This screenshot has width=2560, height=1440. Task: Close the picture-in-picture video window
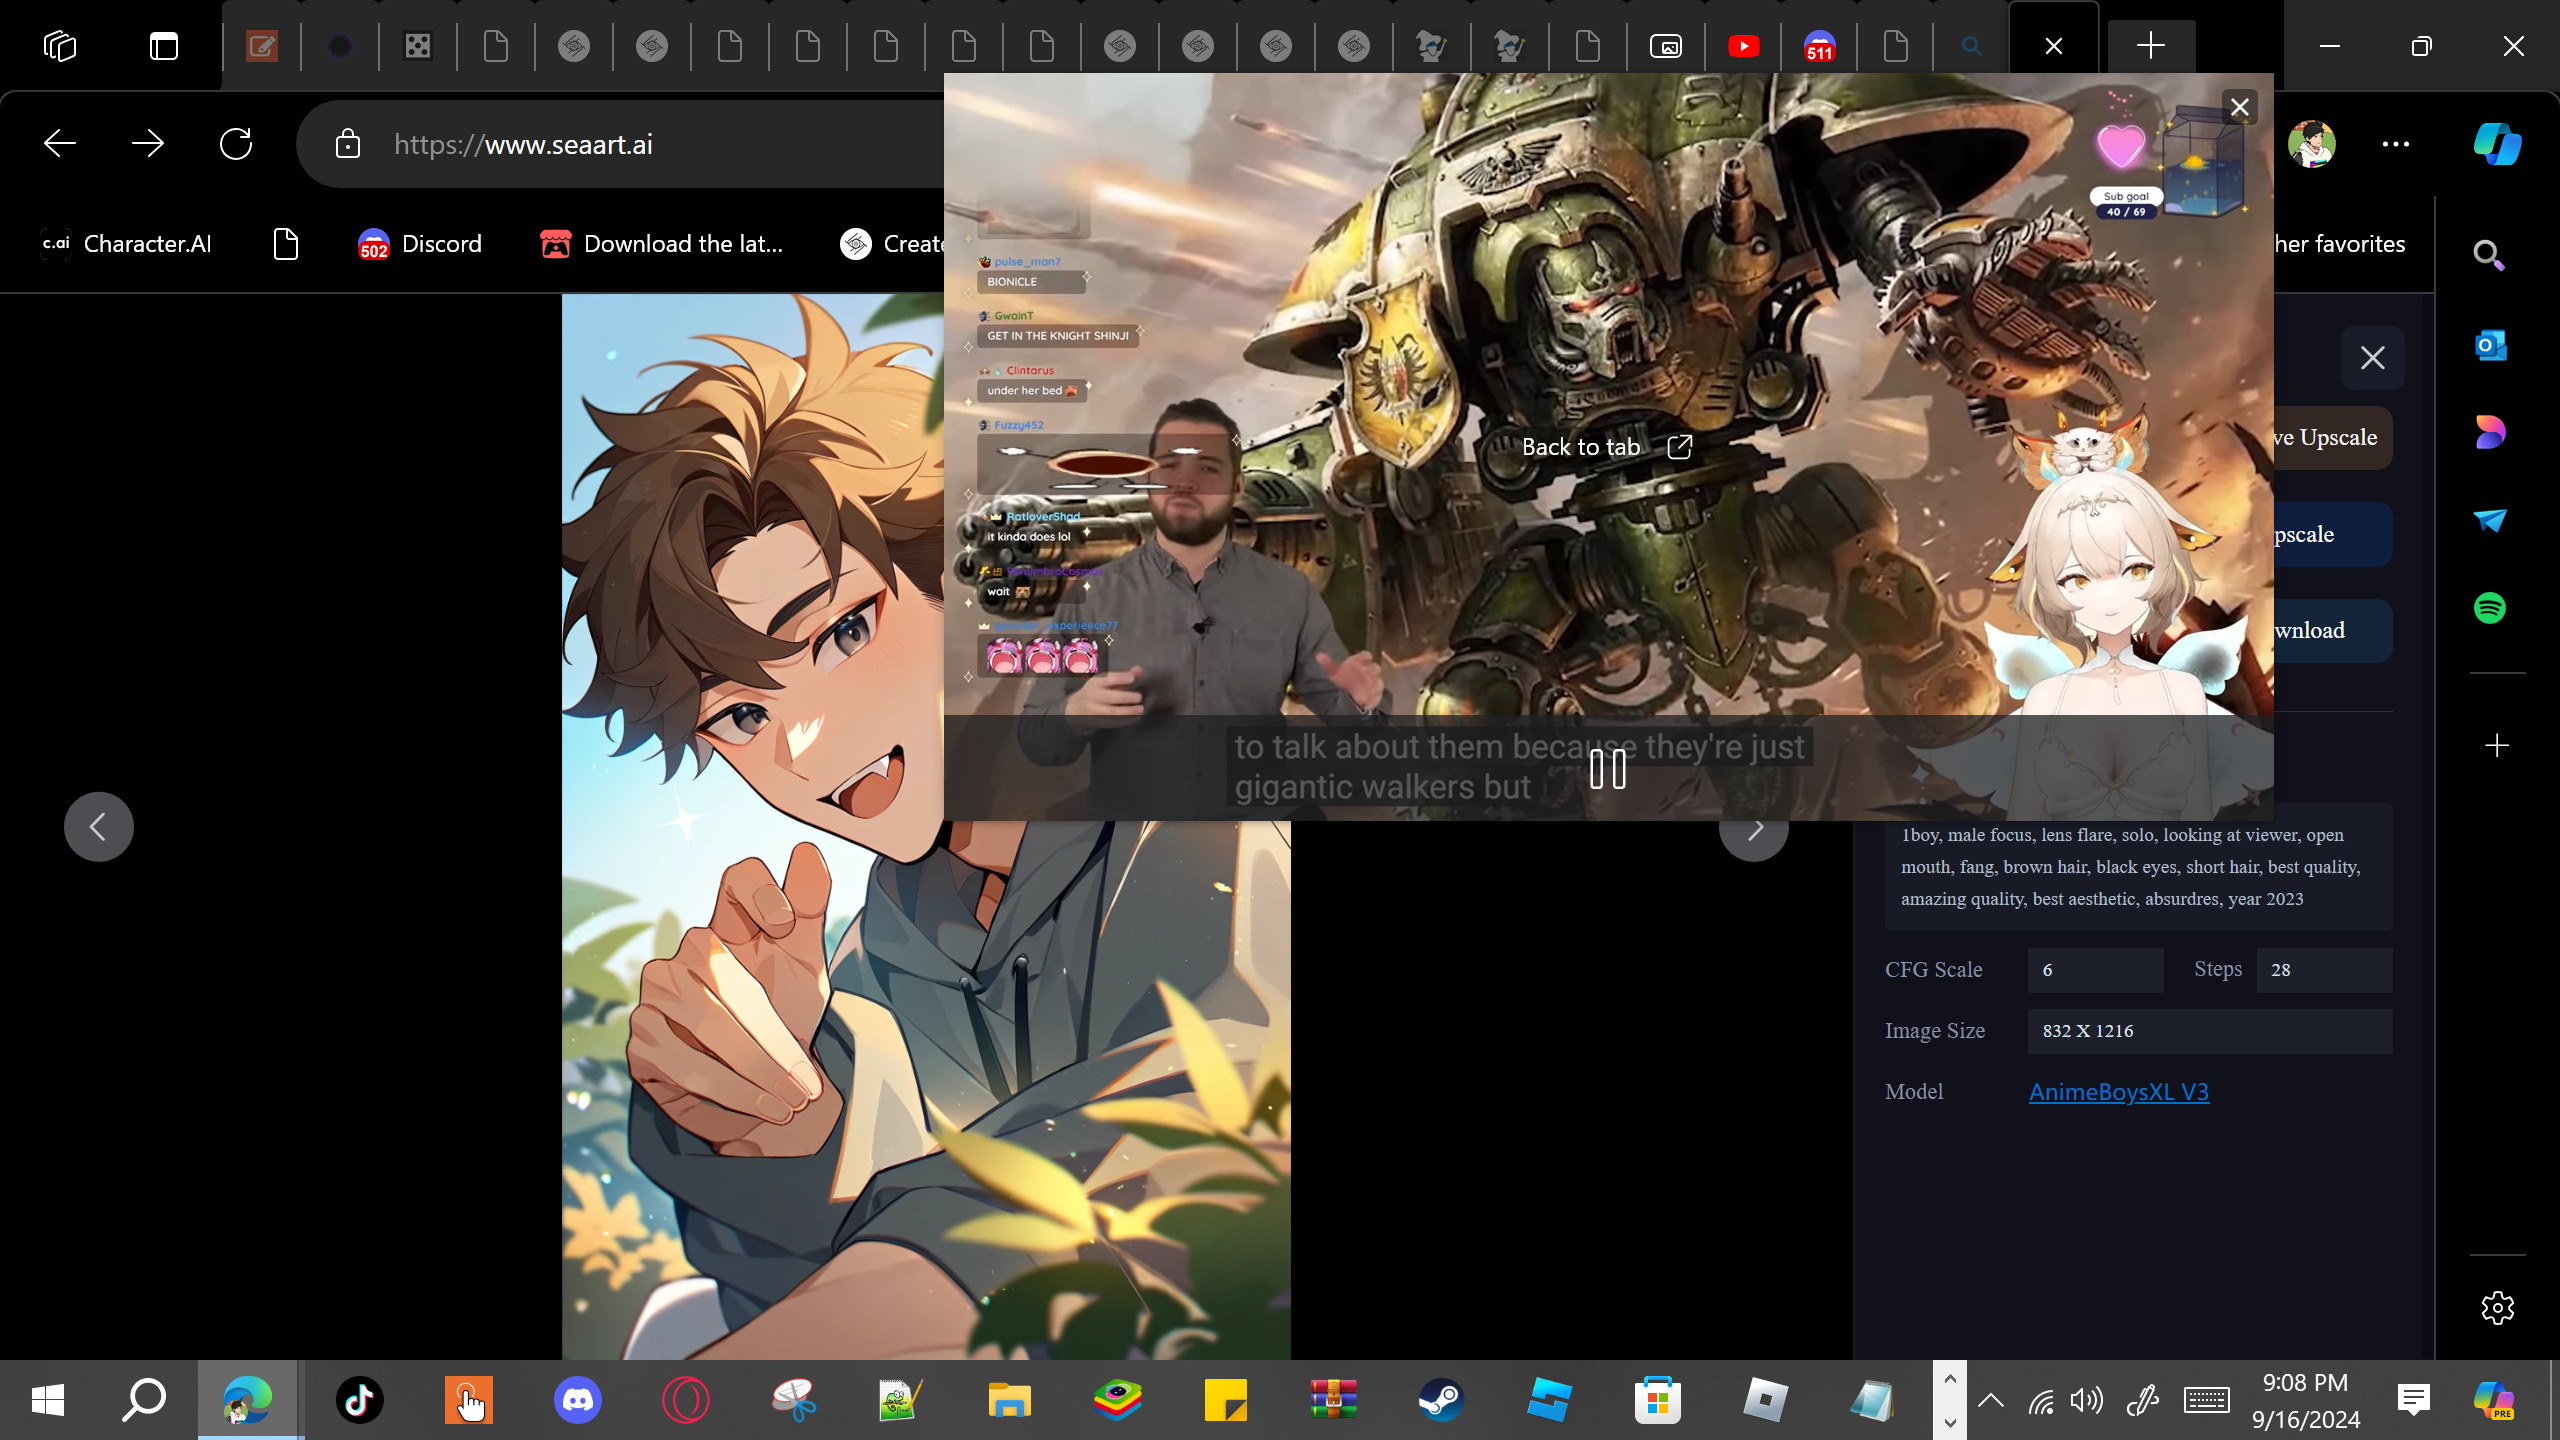[x=2240, y=107]
